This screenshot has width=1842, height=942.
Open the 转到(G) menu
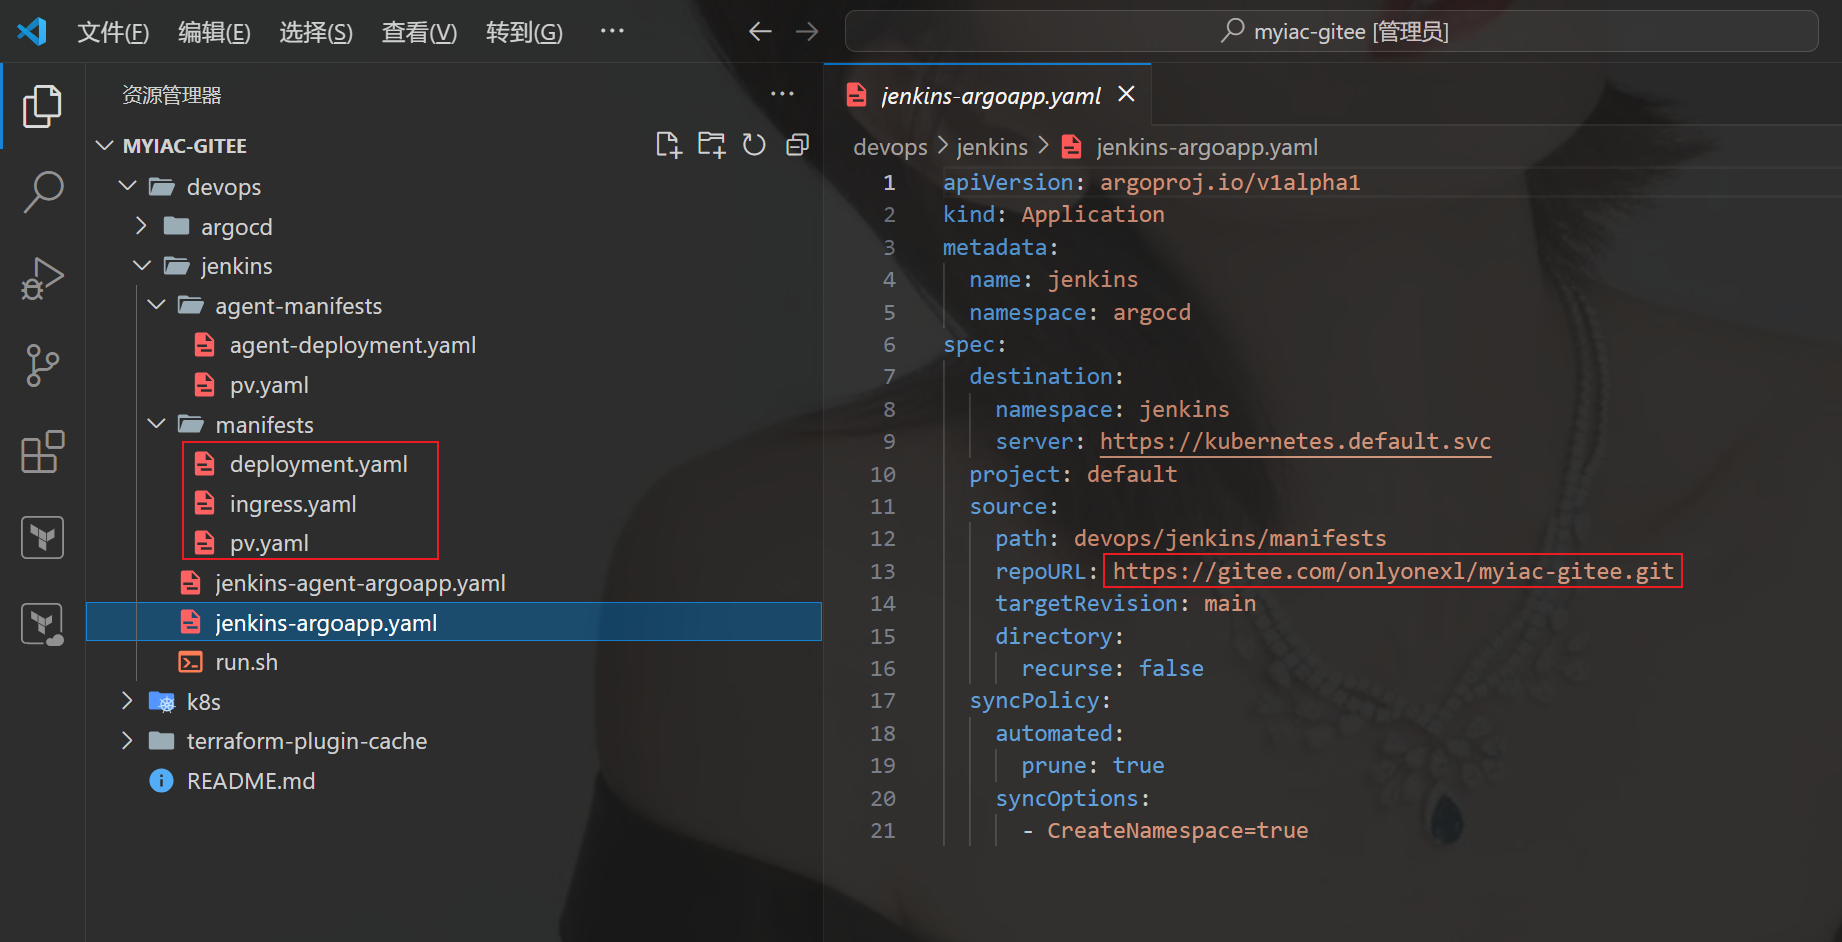pos(524,32)
